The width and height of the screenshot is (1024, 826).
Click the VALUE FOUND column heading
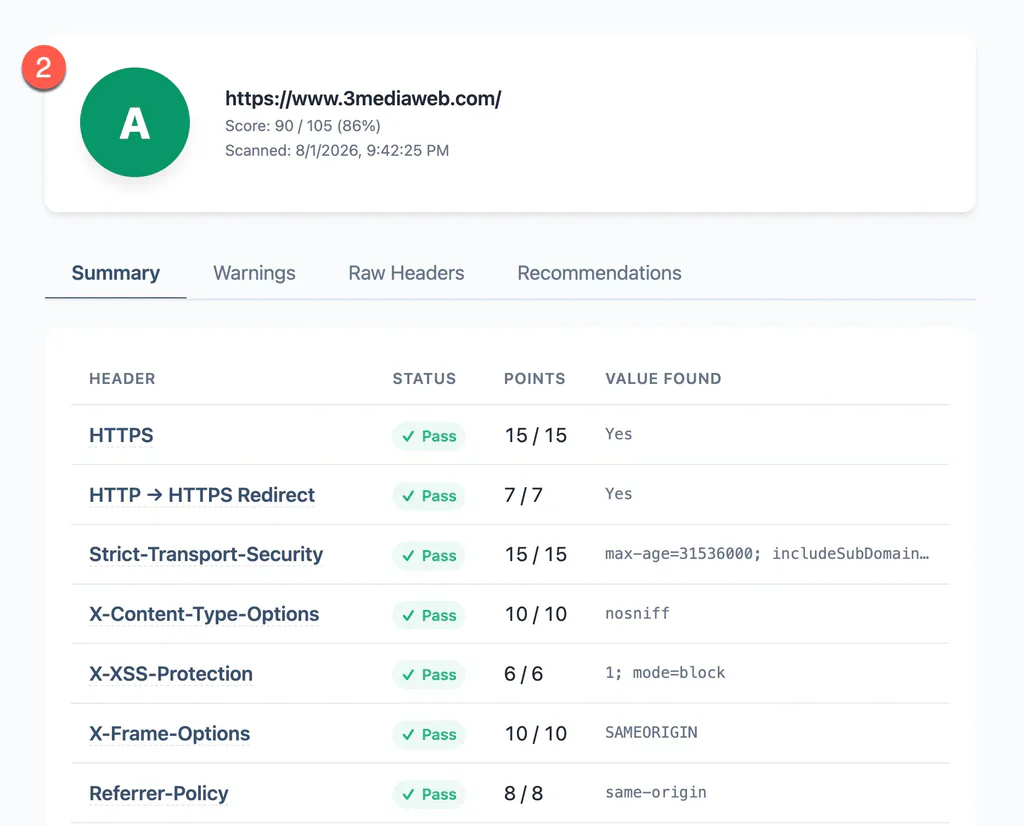click(x=663, y=379)
